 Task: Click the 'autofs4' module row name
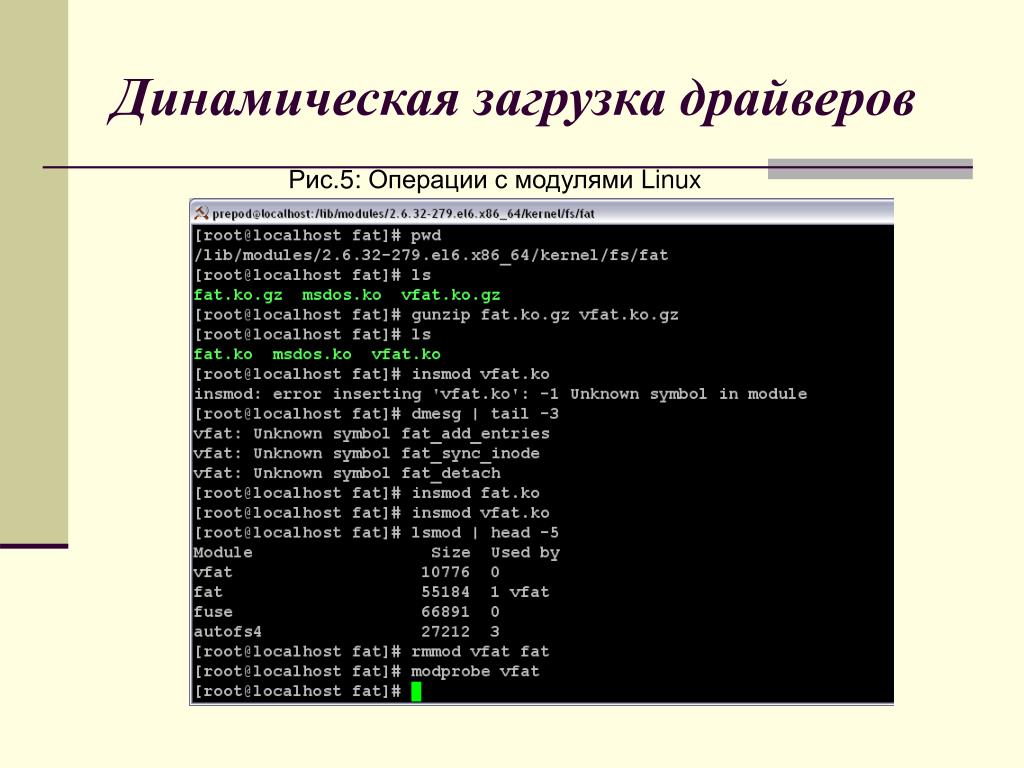tap(228, 632)
